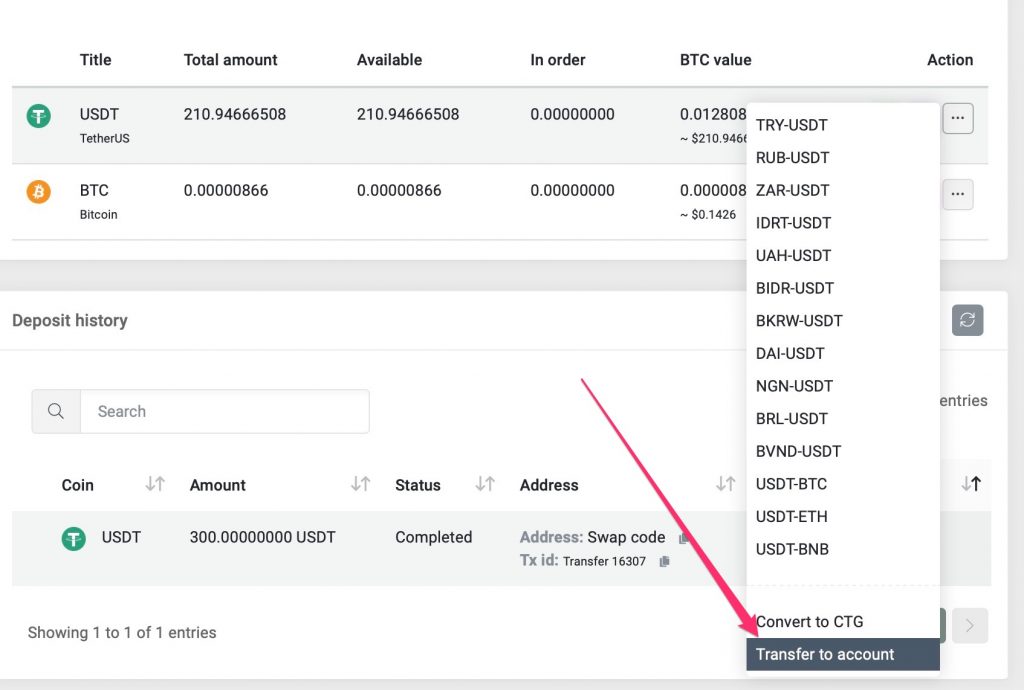Click the Bitcoin subtitle under BTC
Image resolution: width=1024 pixels, height=690 pixels.
[x=99, y=215]
